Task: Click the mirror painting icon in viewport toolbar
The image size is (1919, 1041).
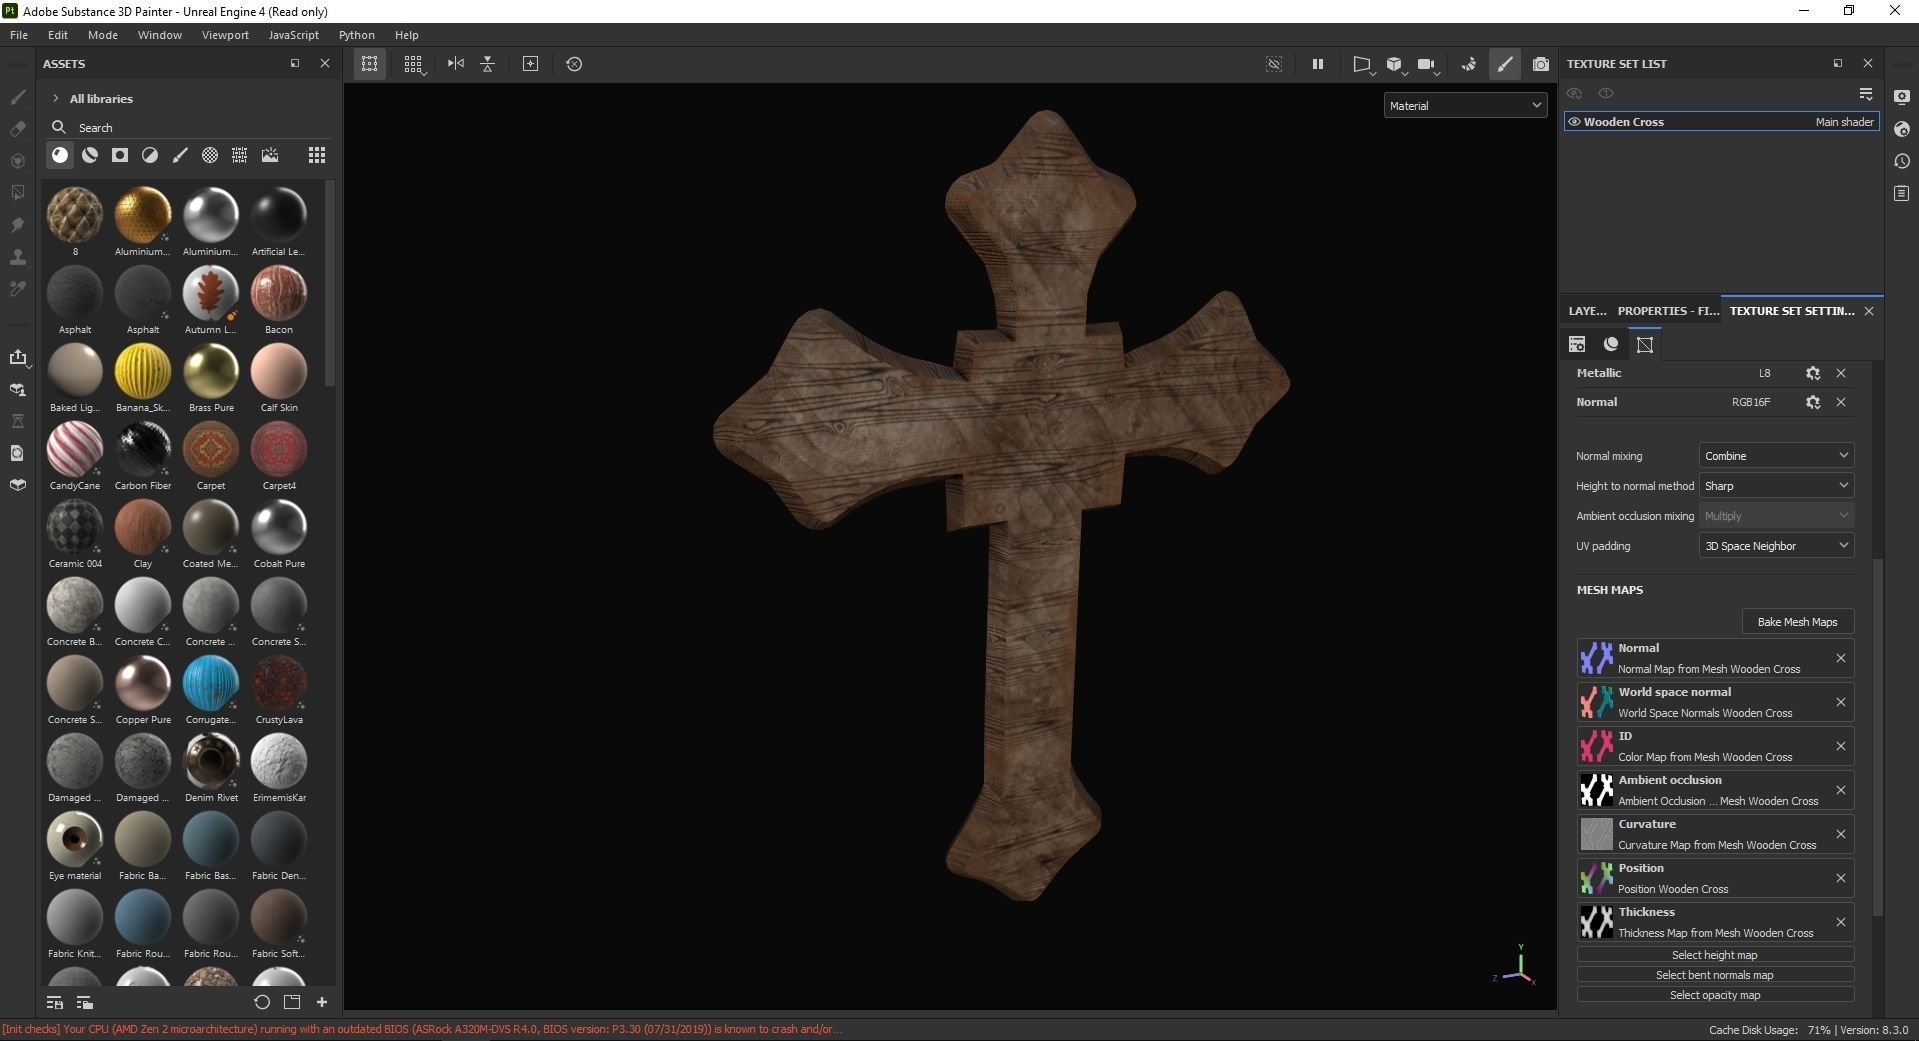Action: (x=455, y=63)
